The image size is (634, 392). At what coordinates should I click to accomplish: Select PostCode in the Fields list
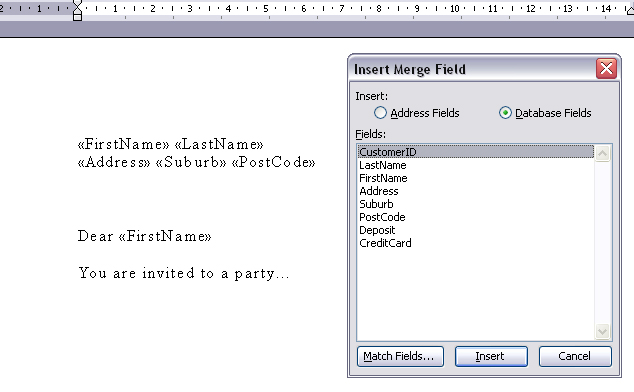tap(476, 217)
